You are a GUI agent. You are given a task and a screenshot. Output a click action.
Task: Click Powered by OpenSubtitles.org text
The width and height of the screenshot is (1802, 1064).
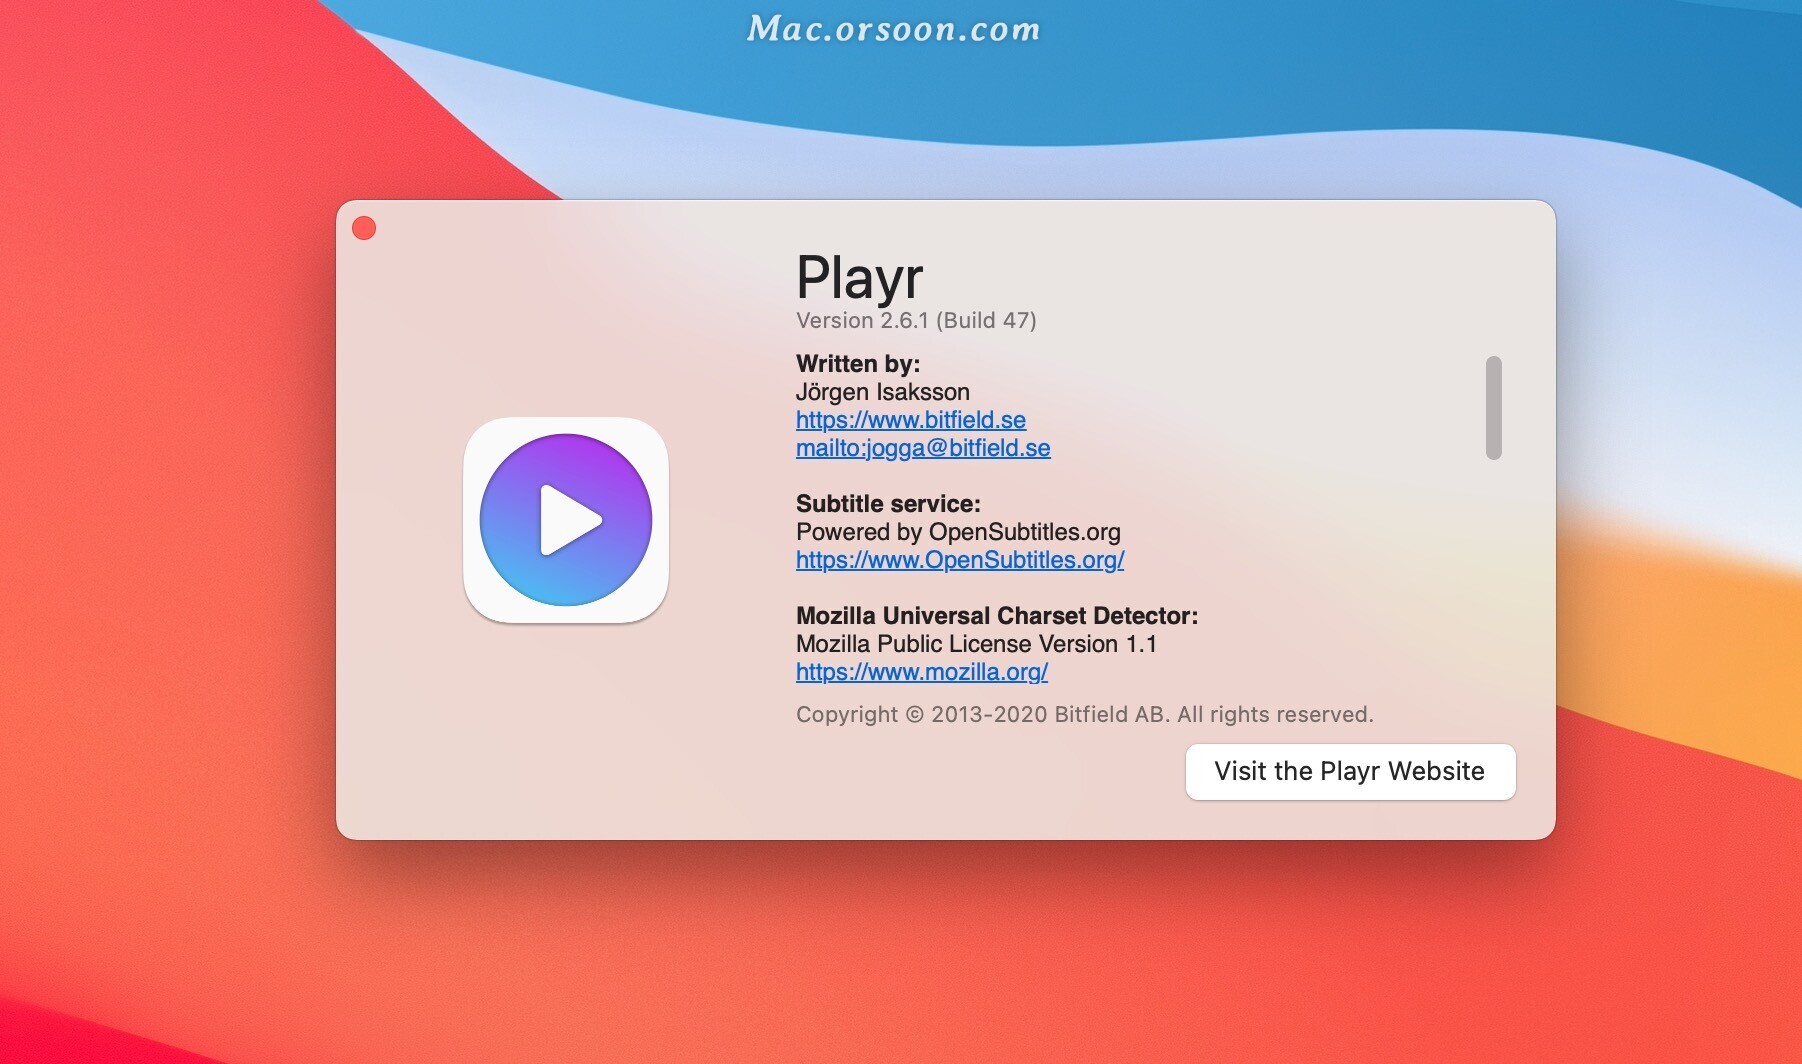tap(958, 532)
